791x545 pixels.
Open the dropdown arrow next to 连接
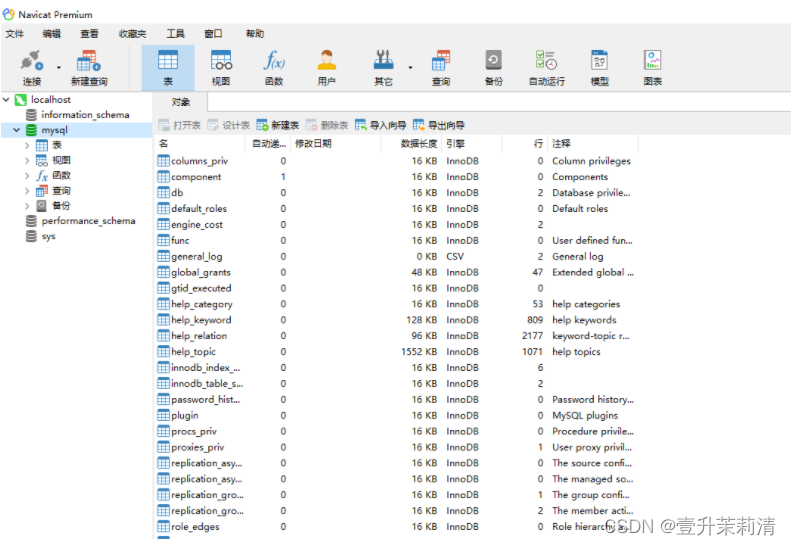pos(59,67)
